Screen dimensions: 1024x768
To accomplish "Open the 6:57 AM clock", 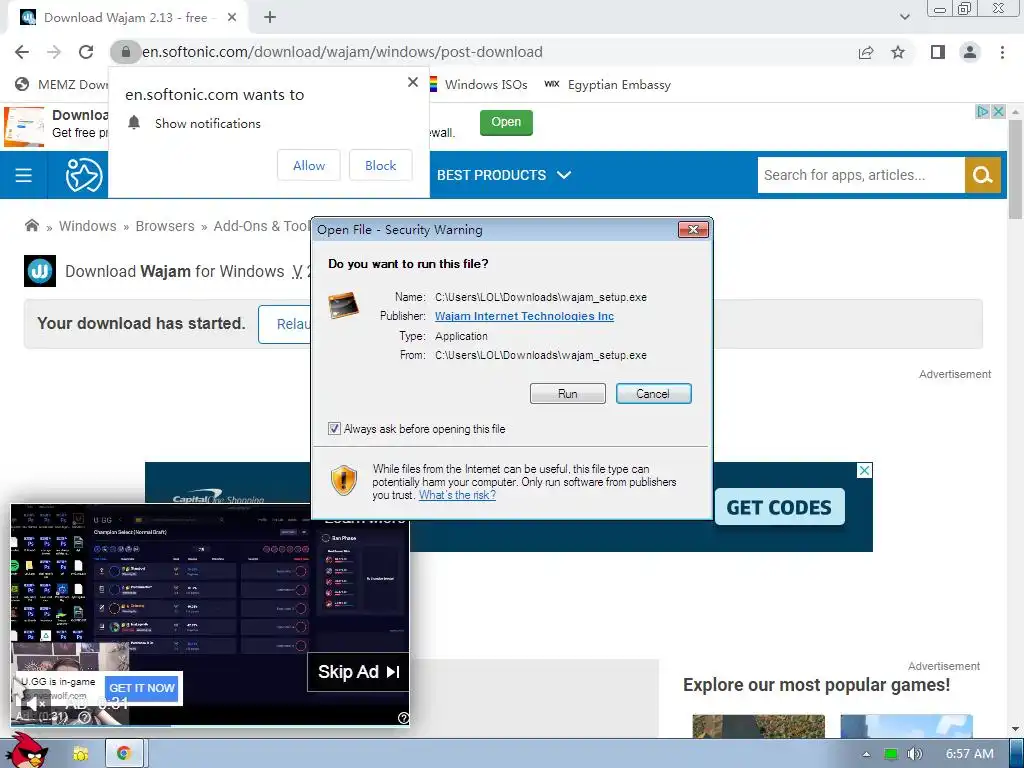I will (x=969, y=754).
